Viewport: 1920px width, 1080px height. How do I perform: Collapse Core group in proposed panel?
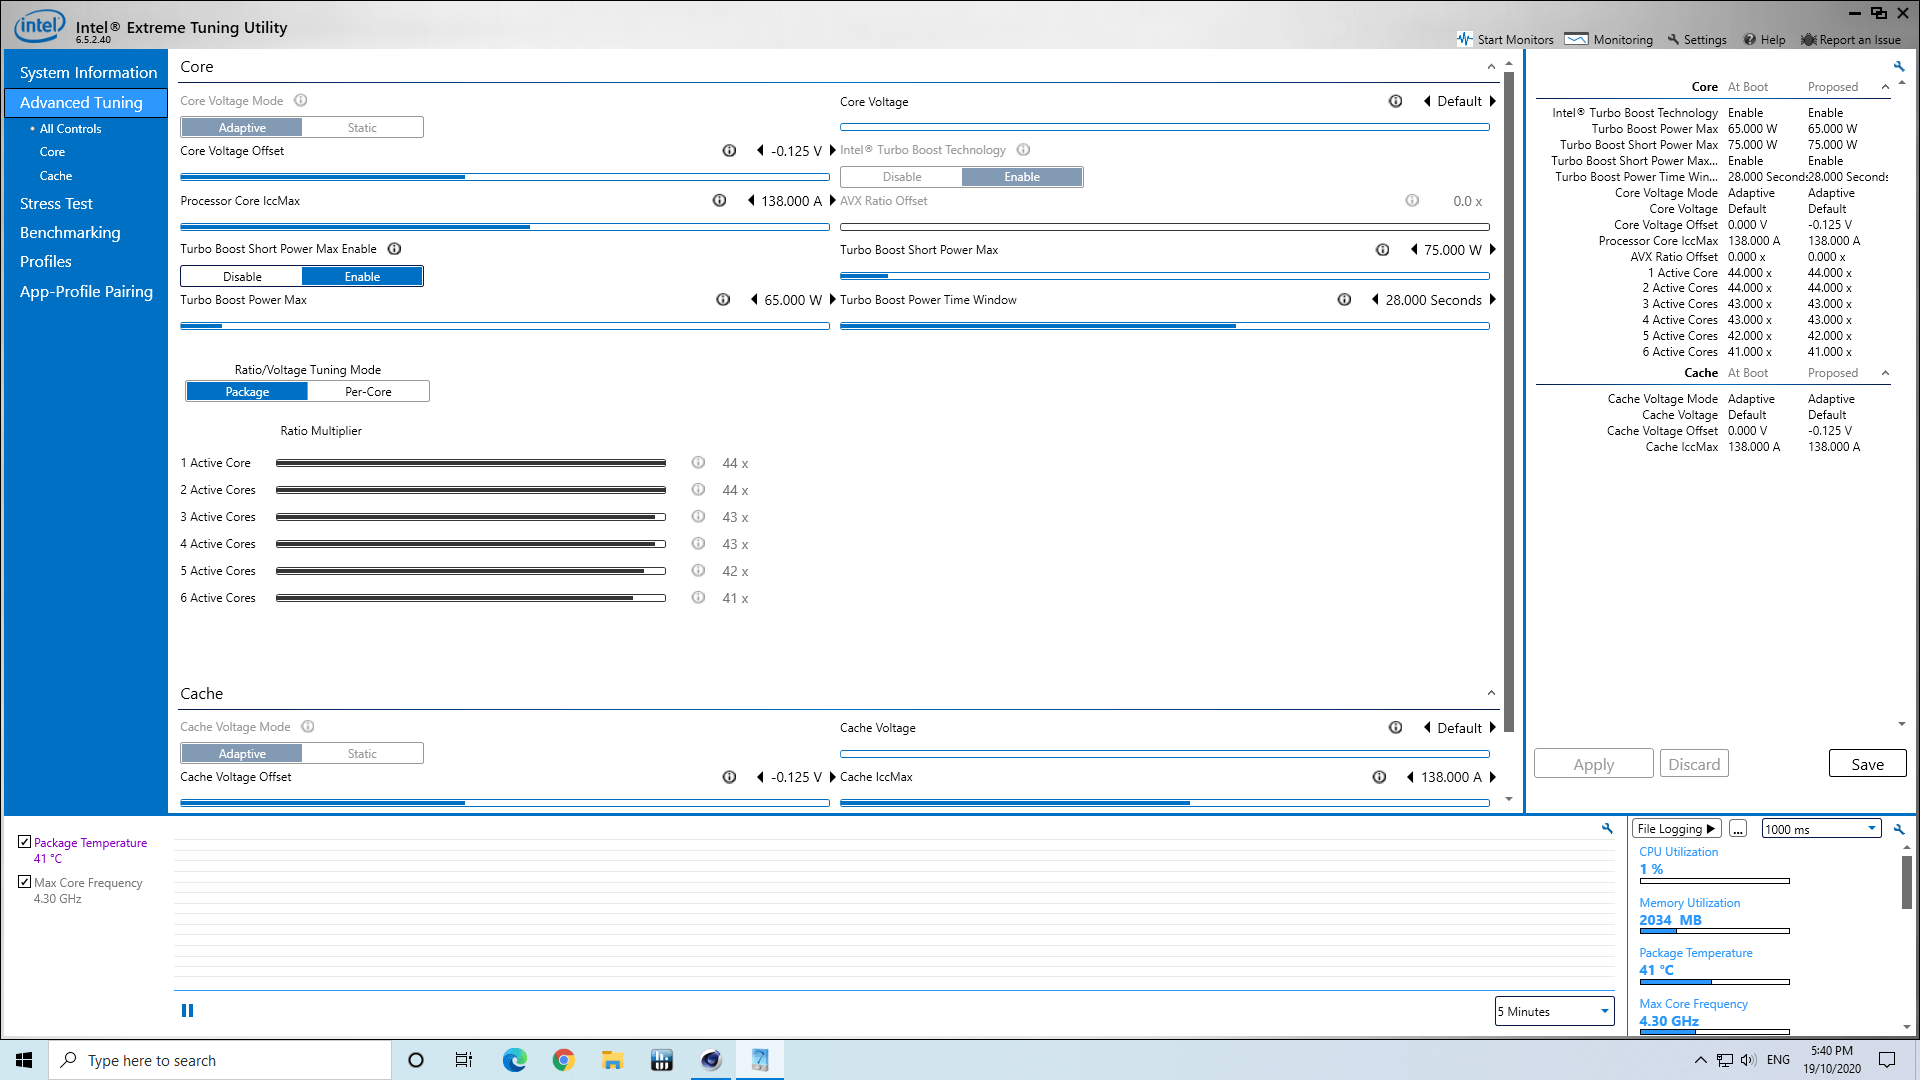(1885, 87)
